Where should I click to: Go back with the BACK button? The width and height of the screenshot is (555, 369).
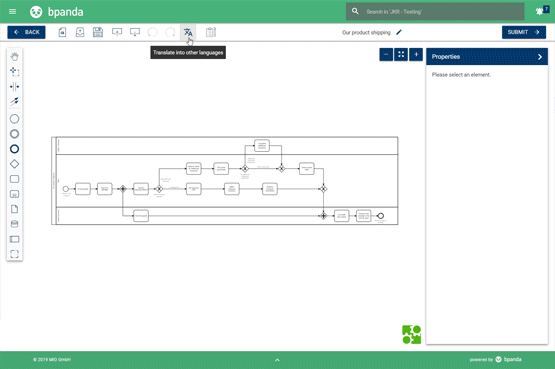[x=27, y=32]
